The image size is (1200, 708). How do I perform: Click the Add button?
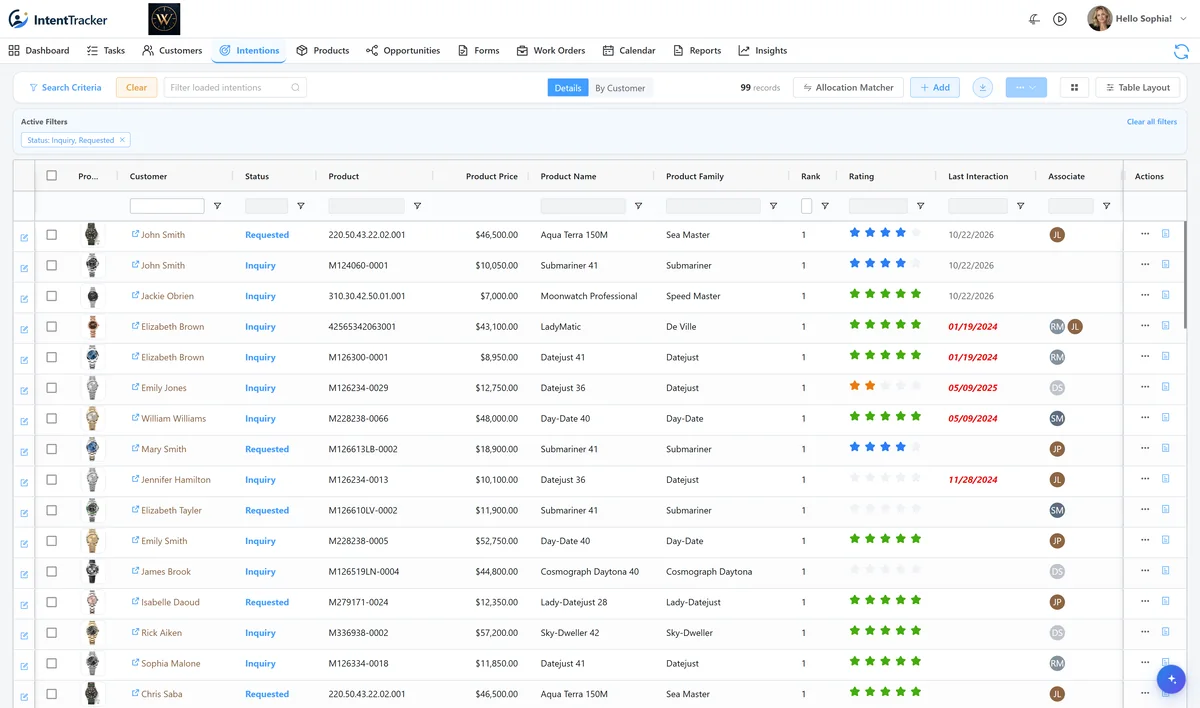(x=935, y=88)
